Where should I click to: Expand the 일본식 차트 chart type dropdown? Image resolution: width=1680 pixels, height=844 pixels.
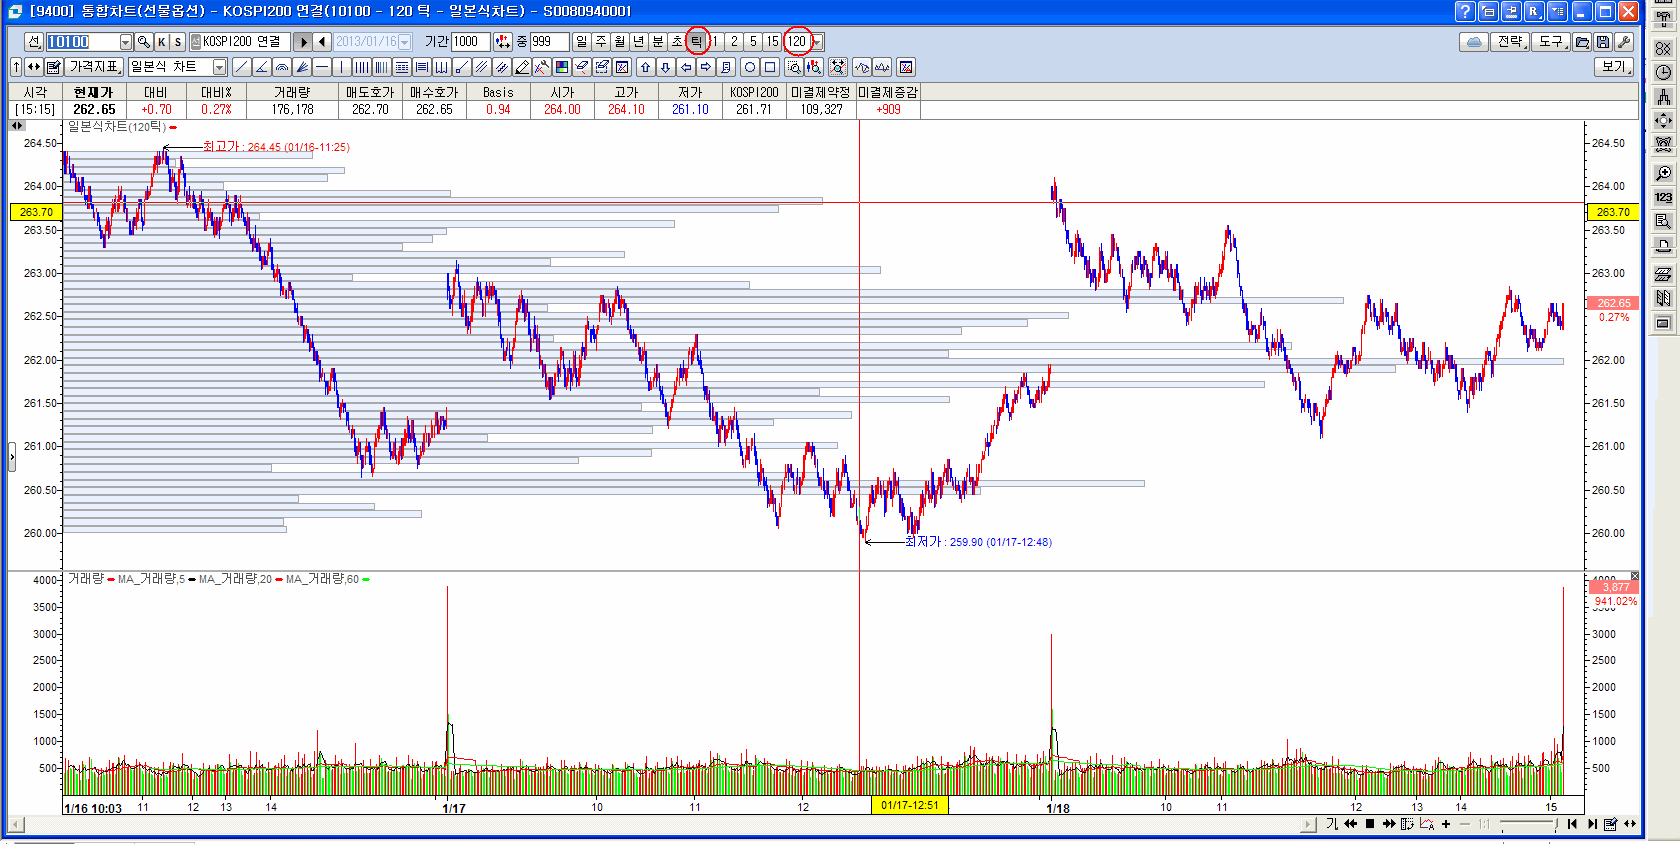point(219,67)
